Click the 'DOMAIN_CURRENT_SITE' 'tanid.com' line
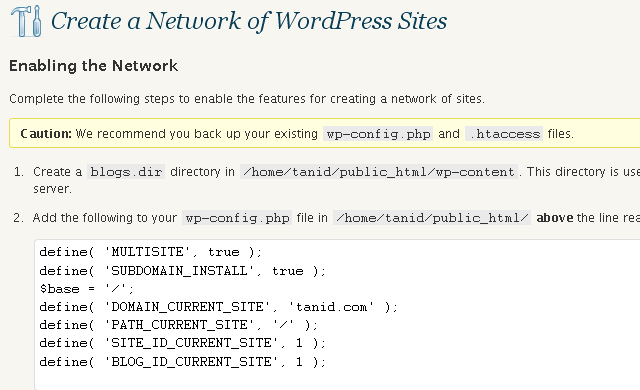The height and width of the screenshot is (390, 640). click(x=218, y=307)
